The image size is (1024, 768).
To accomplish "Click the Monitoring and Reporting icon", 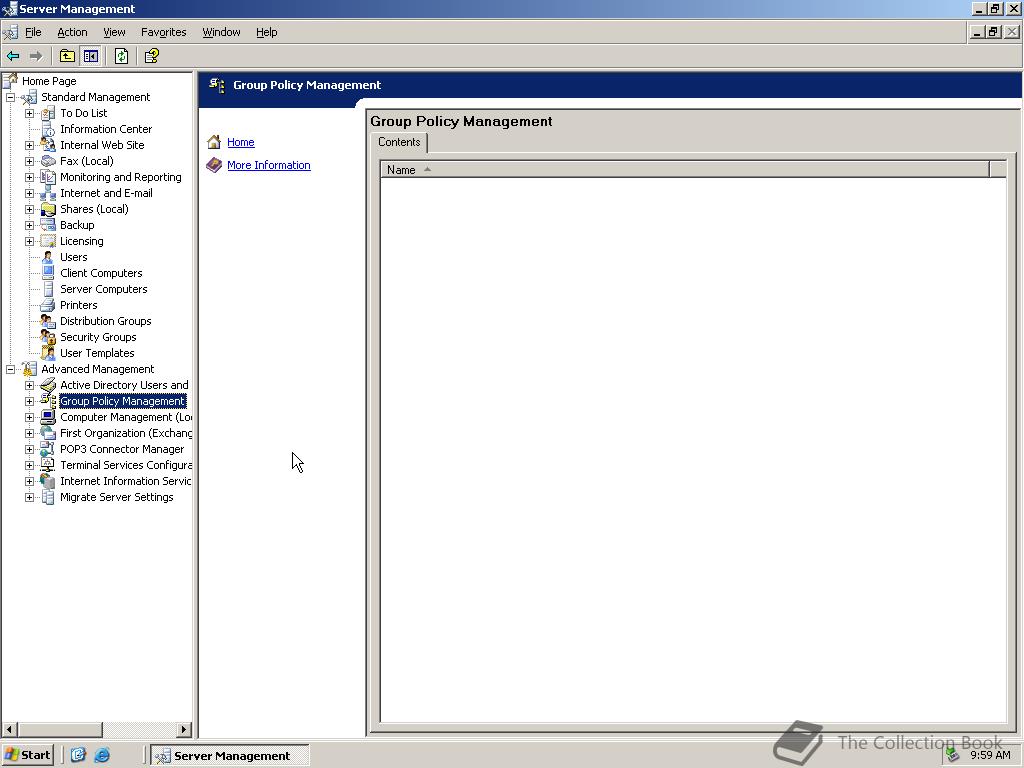I will [x=48, y=177].
